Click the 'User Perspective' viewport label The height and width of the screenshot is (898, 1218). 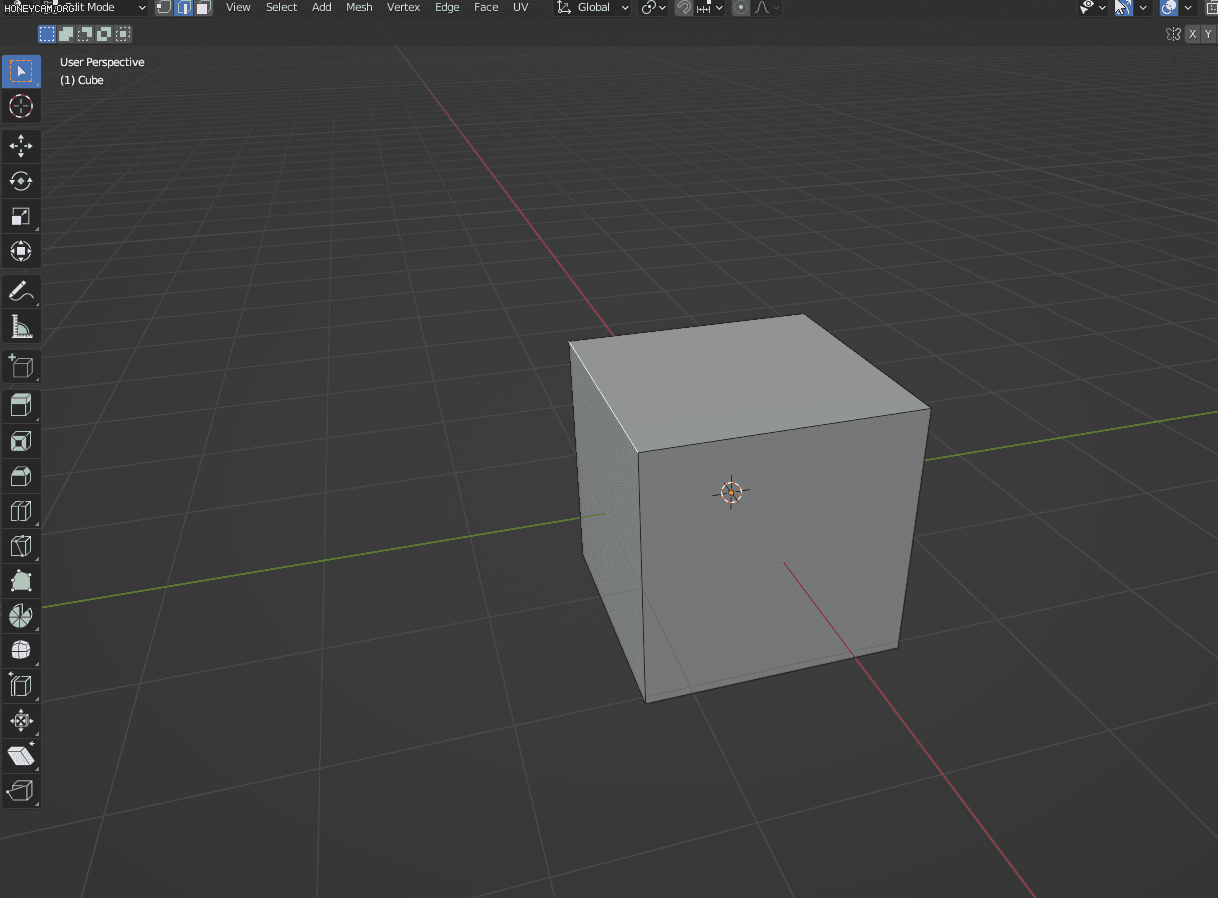coord(102,62)
